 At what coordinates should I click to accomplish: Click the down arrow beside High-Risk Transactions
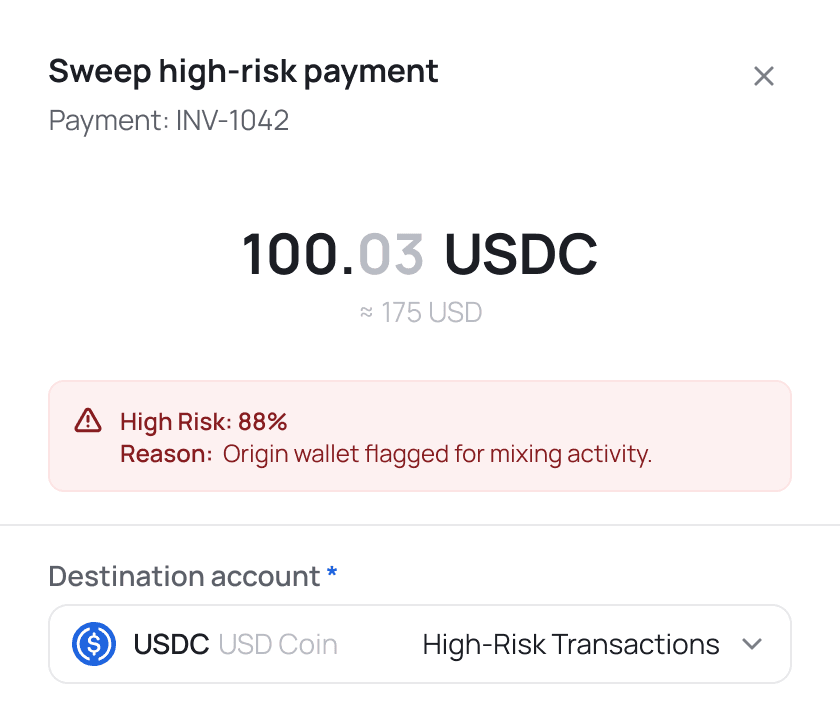coord(752,644)
